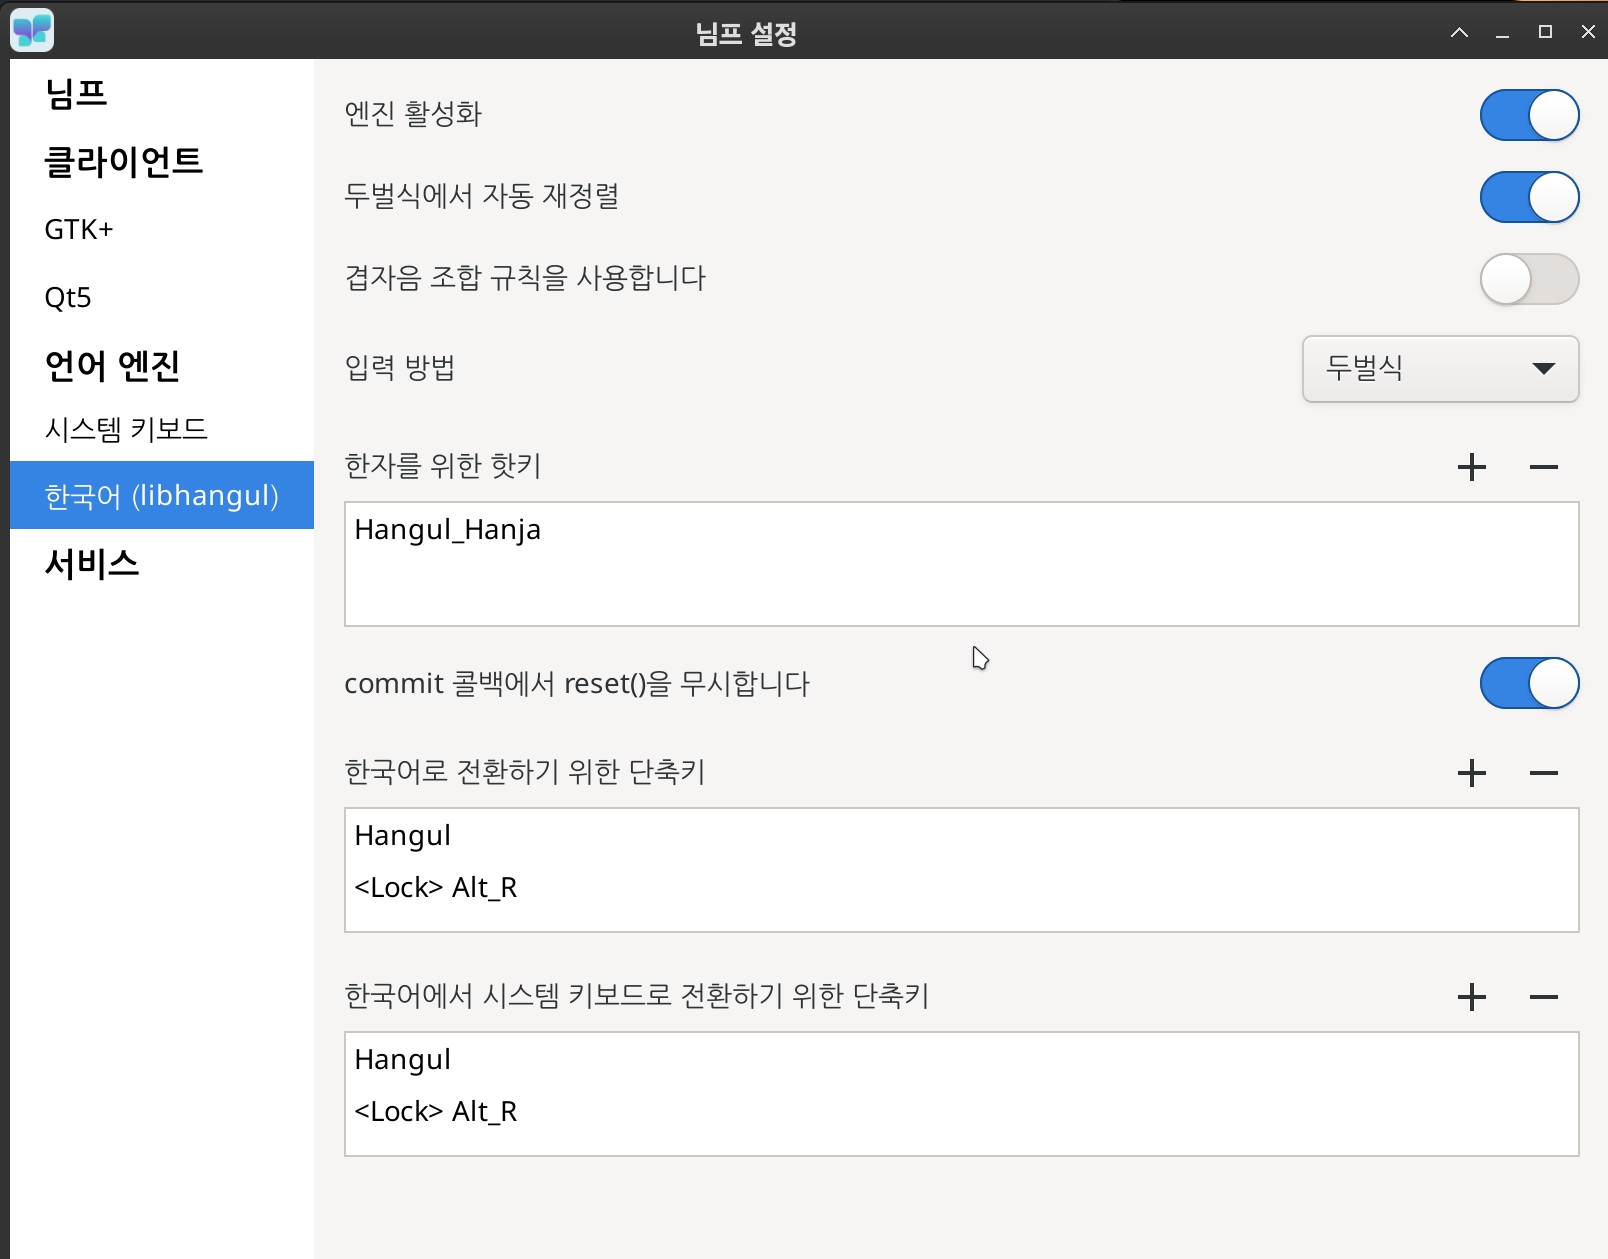Roll up window with title bar arrow
This screenshot has height=1259, width=1608.
pos(1459,32)
